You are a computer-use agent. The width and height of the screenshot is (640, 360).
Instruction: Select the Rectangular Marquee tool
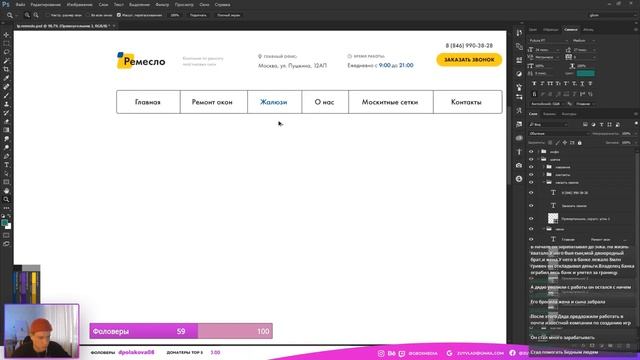(6, 44)
